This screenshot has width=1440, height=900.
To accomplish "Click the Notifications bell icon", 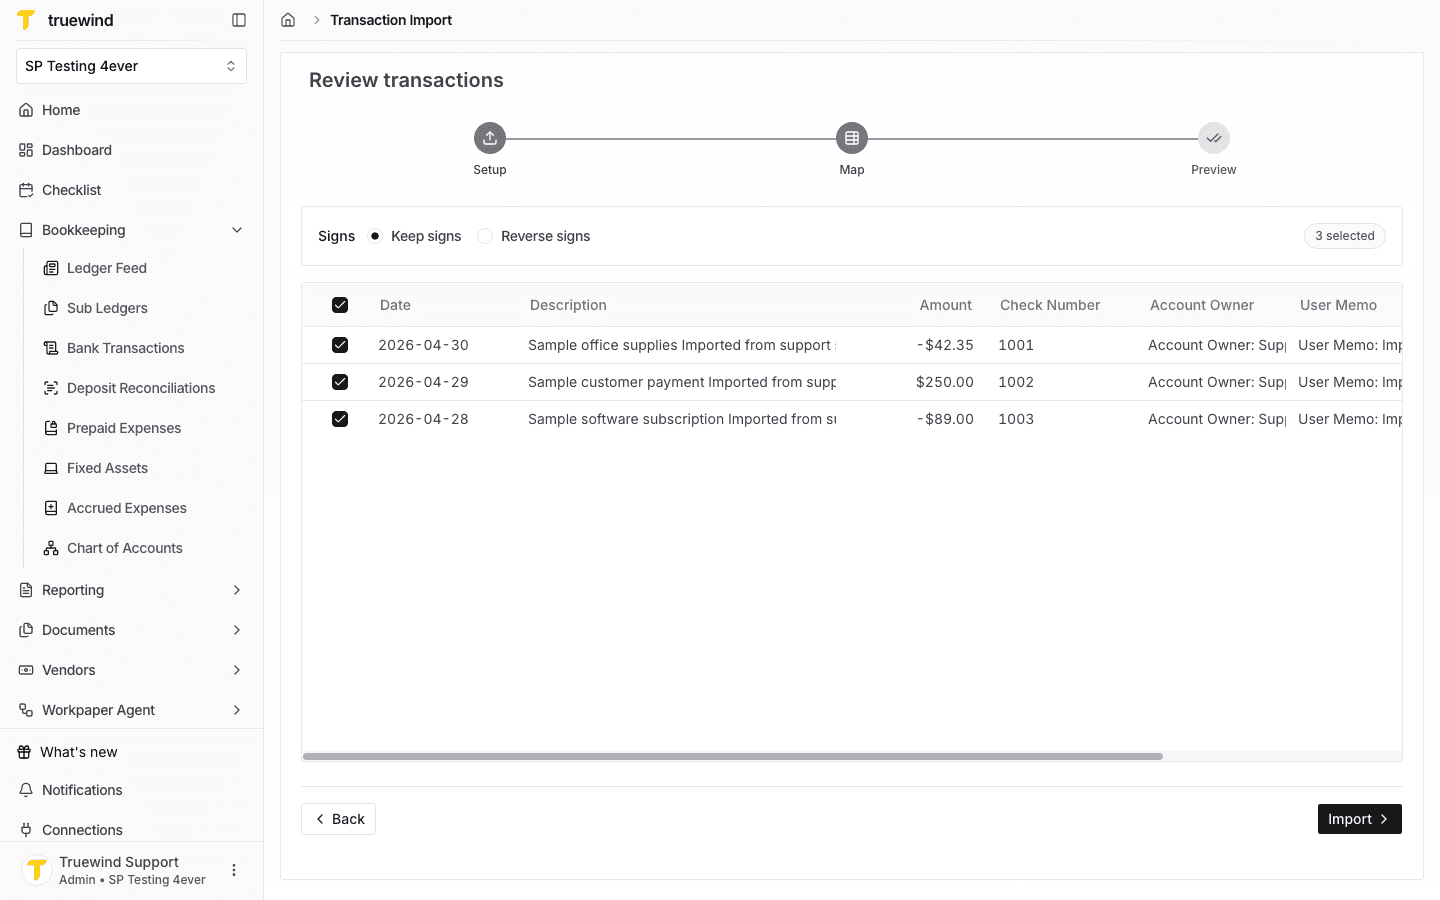I will [x=26, y=790].
